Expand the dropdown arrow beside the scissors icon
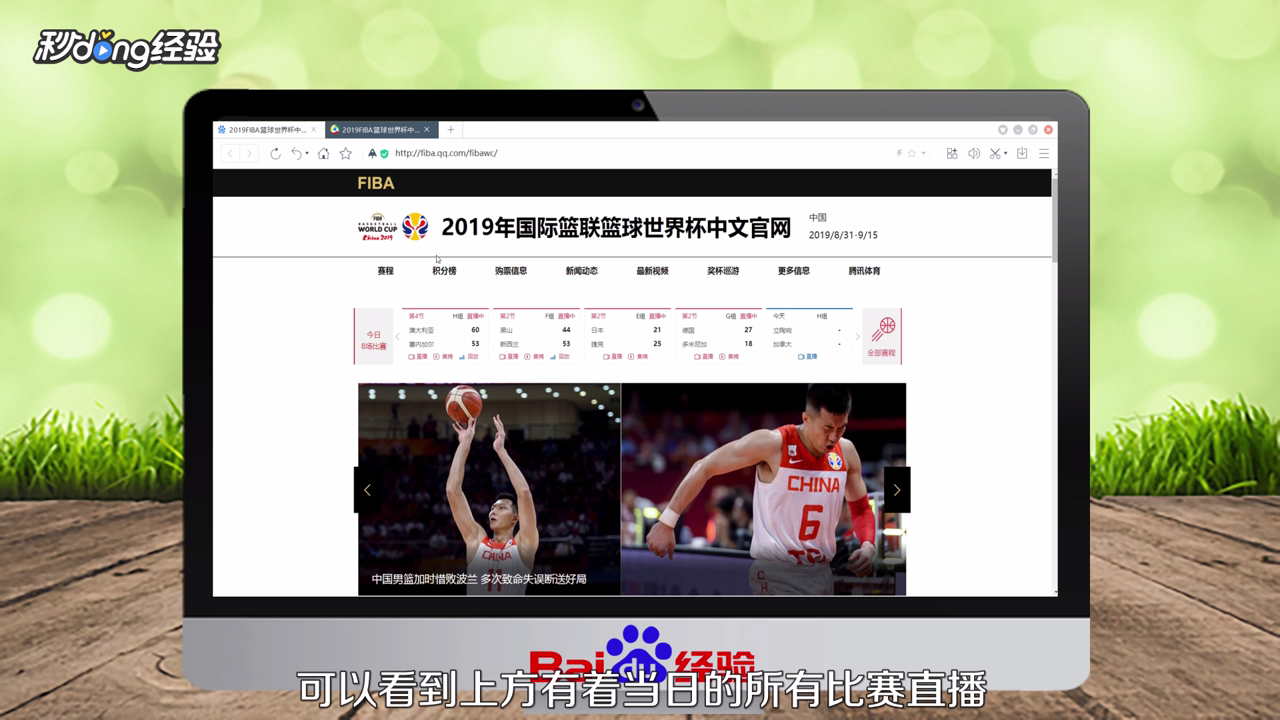Image resolution: width=1280 pixels, height=720 pixels. (x=1005, y=154)
